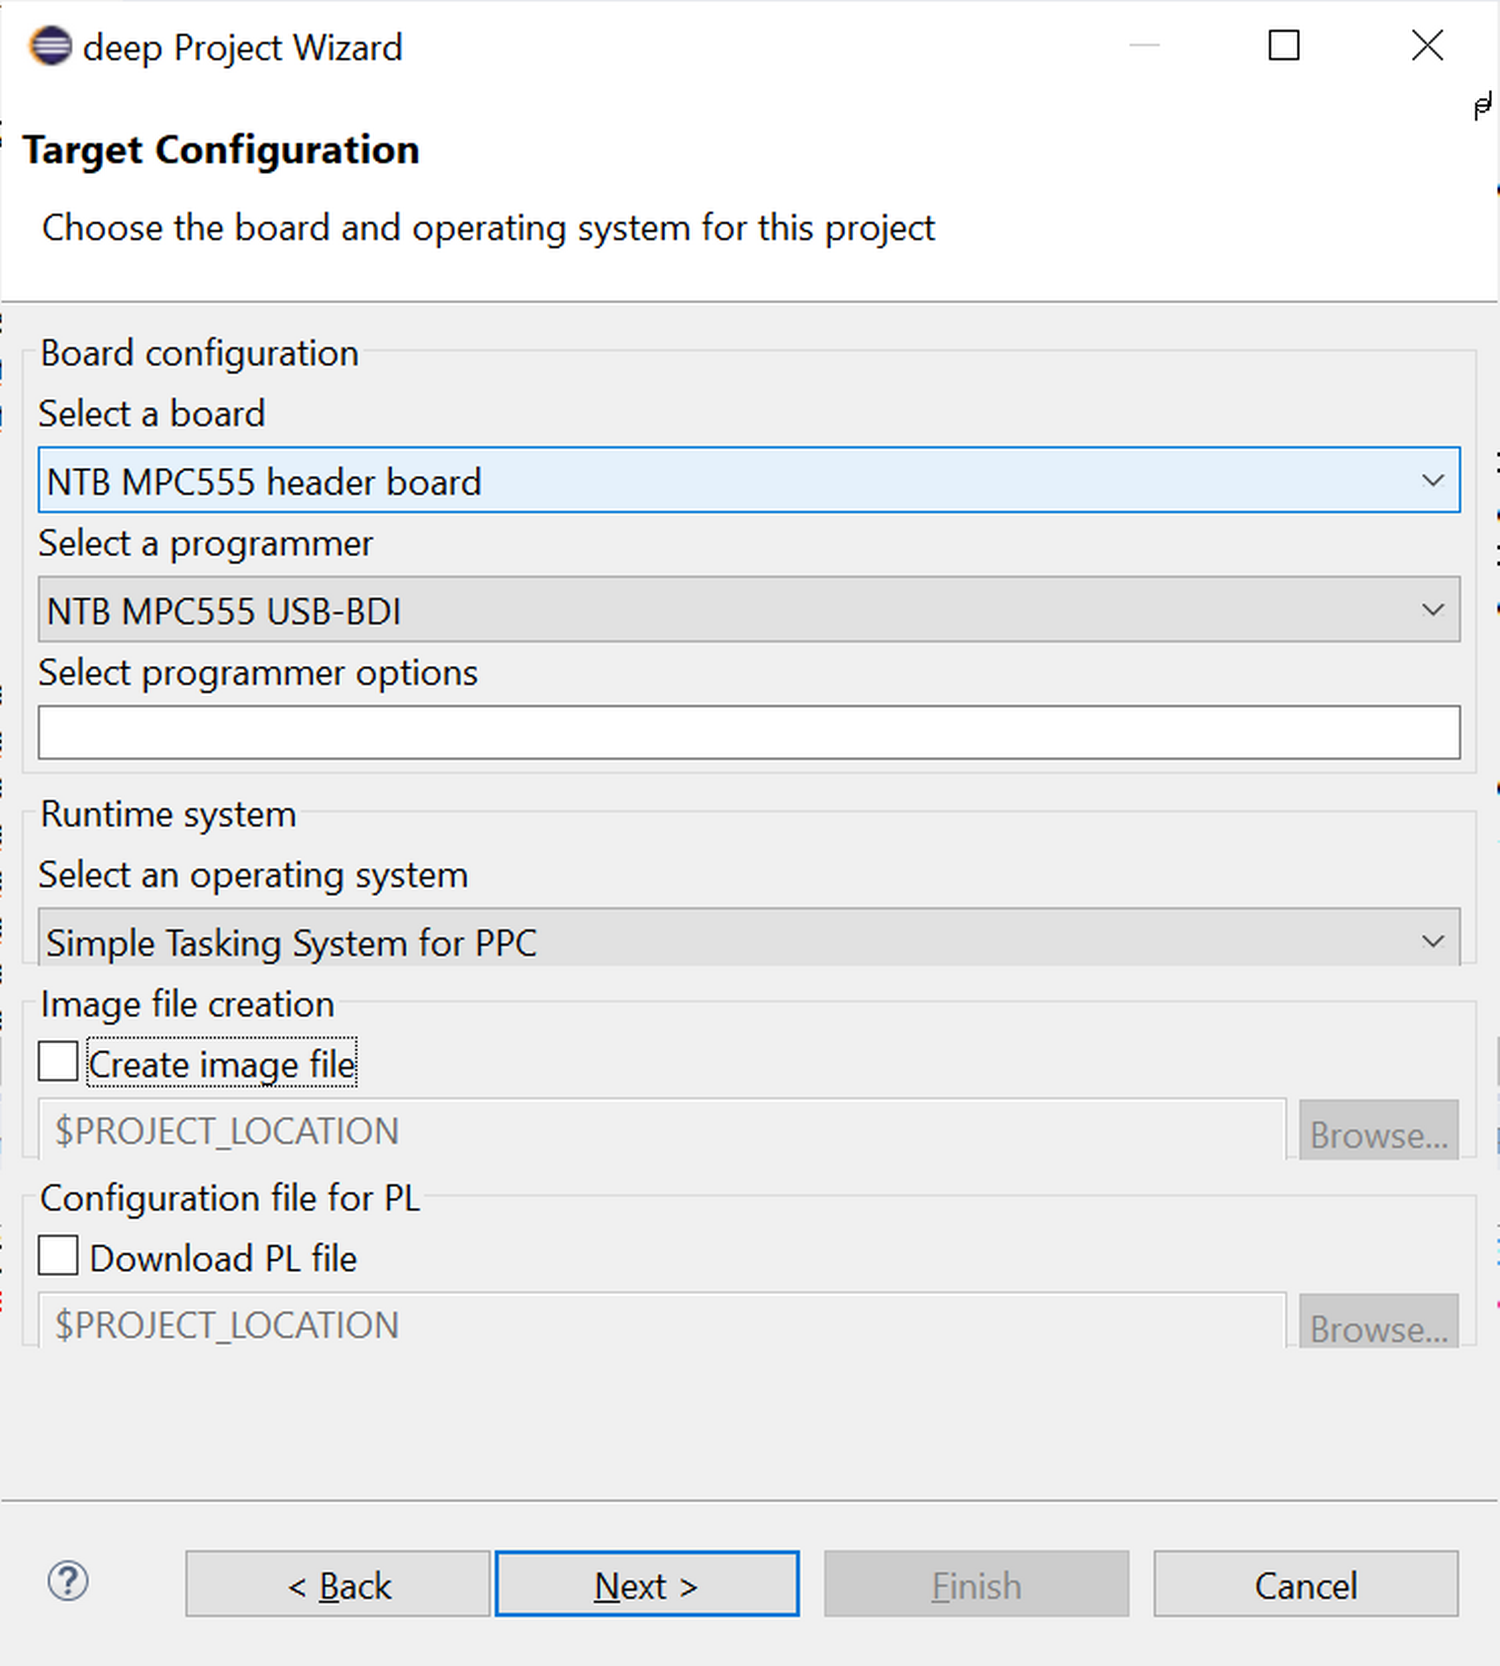Click the Eclipse icon in title bar
Image resolution: width=1500 pixels, height=1666 pixels.
[50, 47]
